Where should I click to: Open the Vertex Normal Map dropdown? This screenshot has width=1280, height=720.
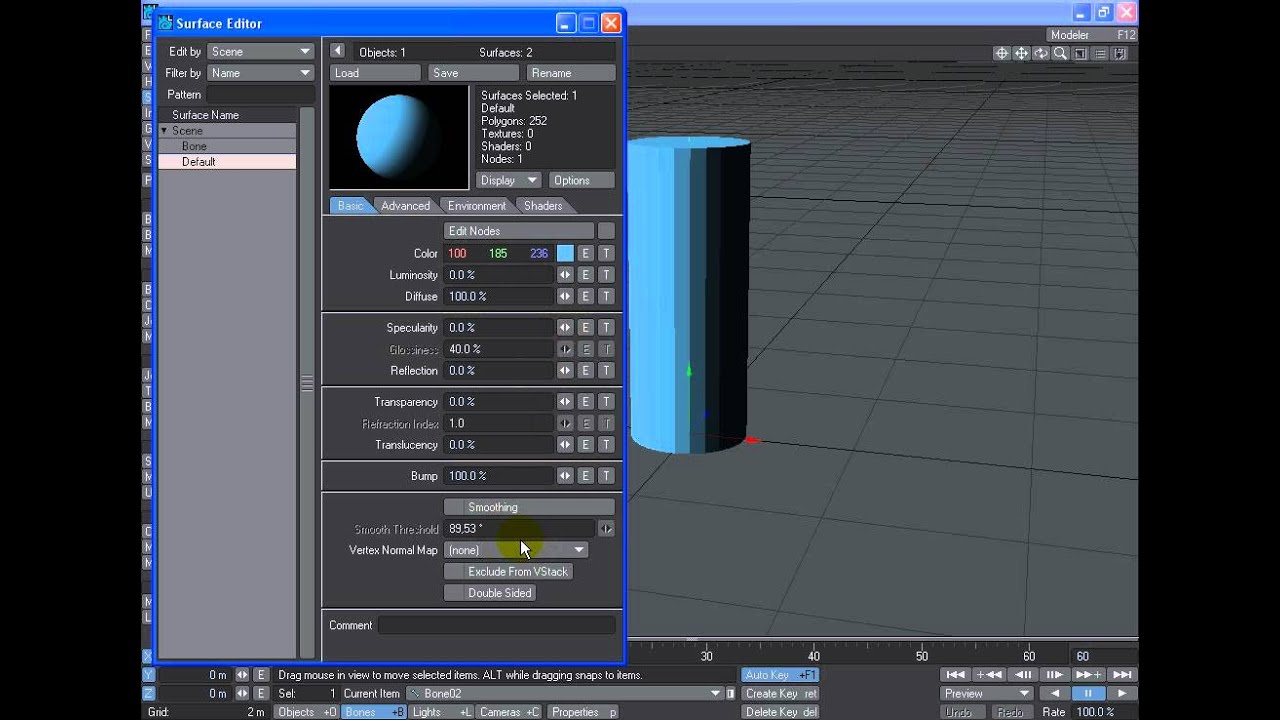point(516,550)
